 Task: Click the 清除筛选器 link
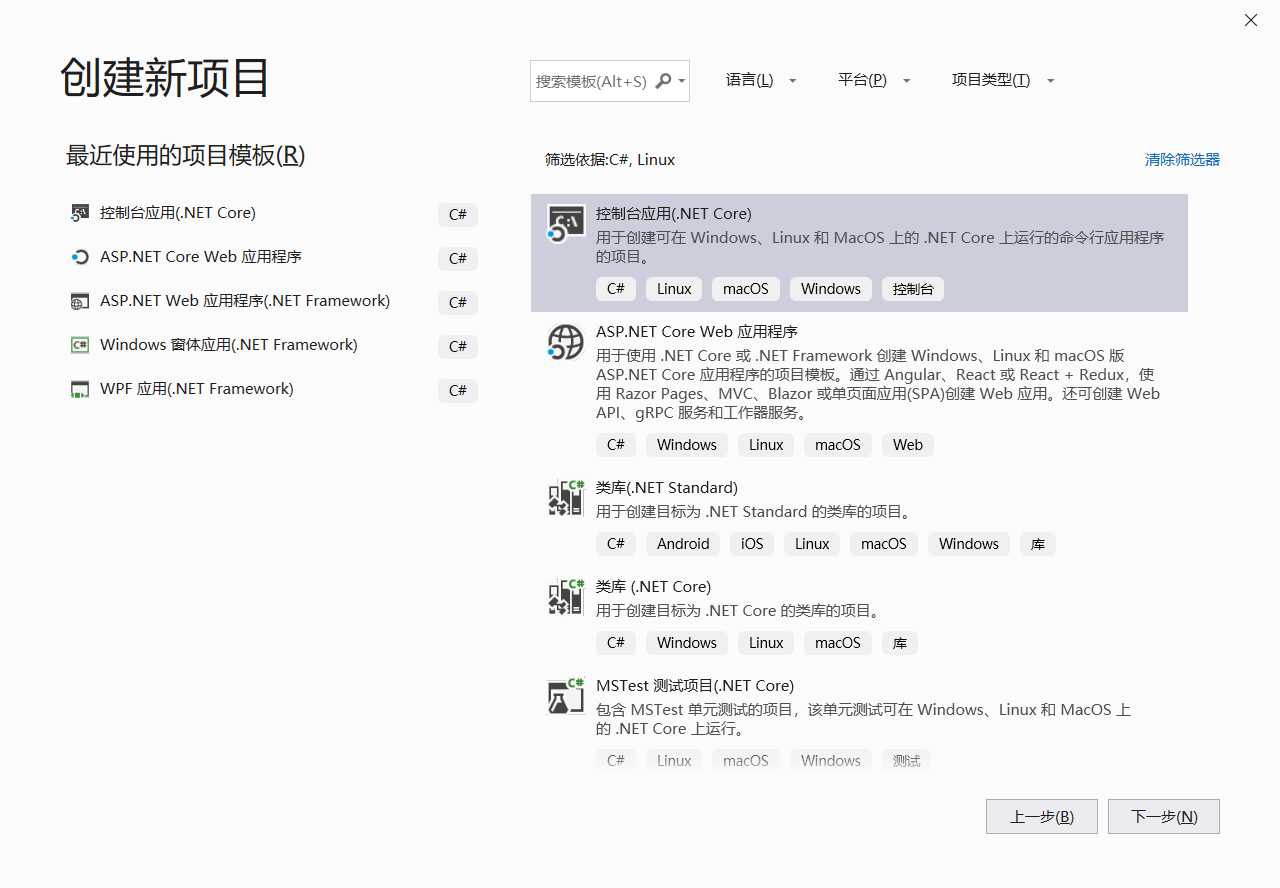tap(1182, 159)
